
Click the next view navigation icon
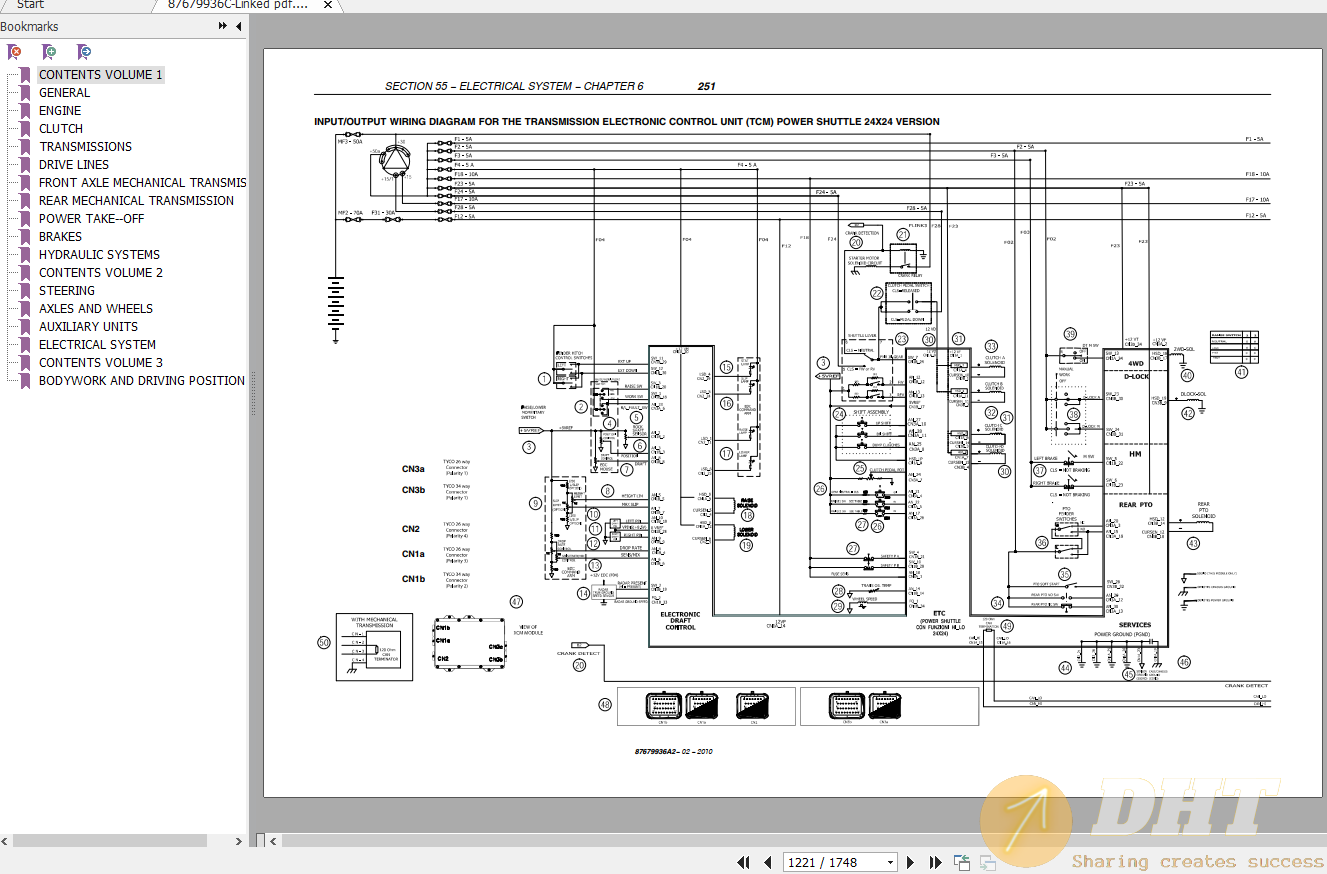click(x=987, y=862)
